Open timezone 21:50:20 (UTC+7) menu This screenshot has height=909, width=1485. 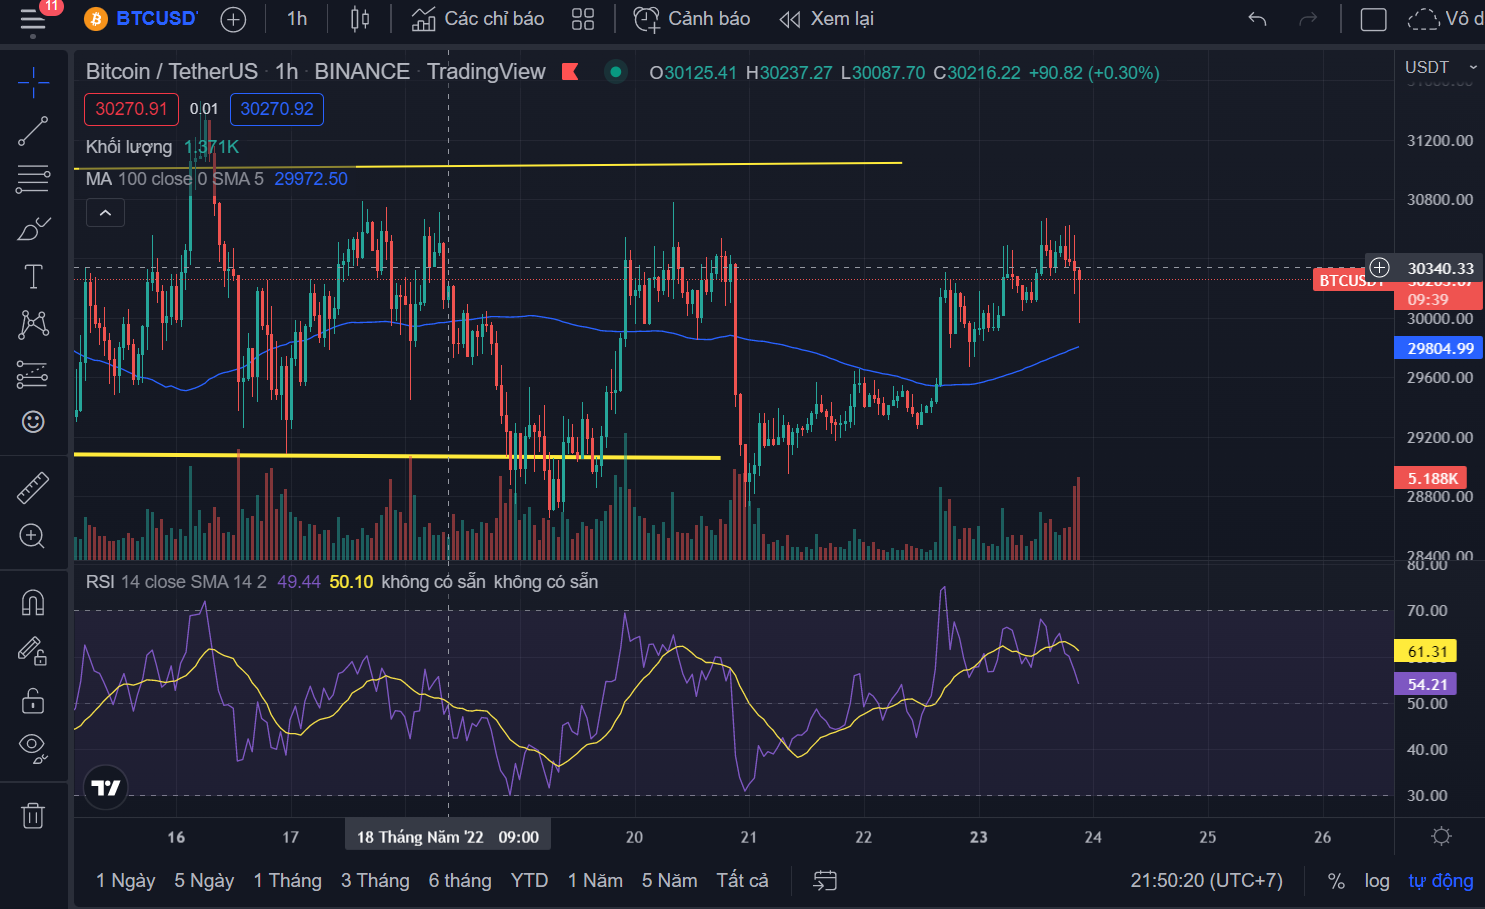1206,881
